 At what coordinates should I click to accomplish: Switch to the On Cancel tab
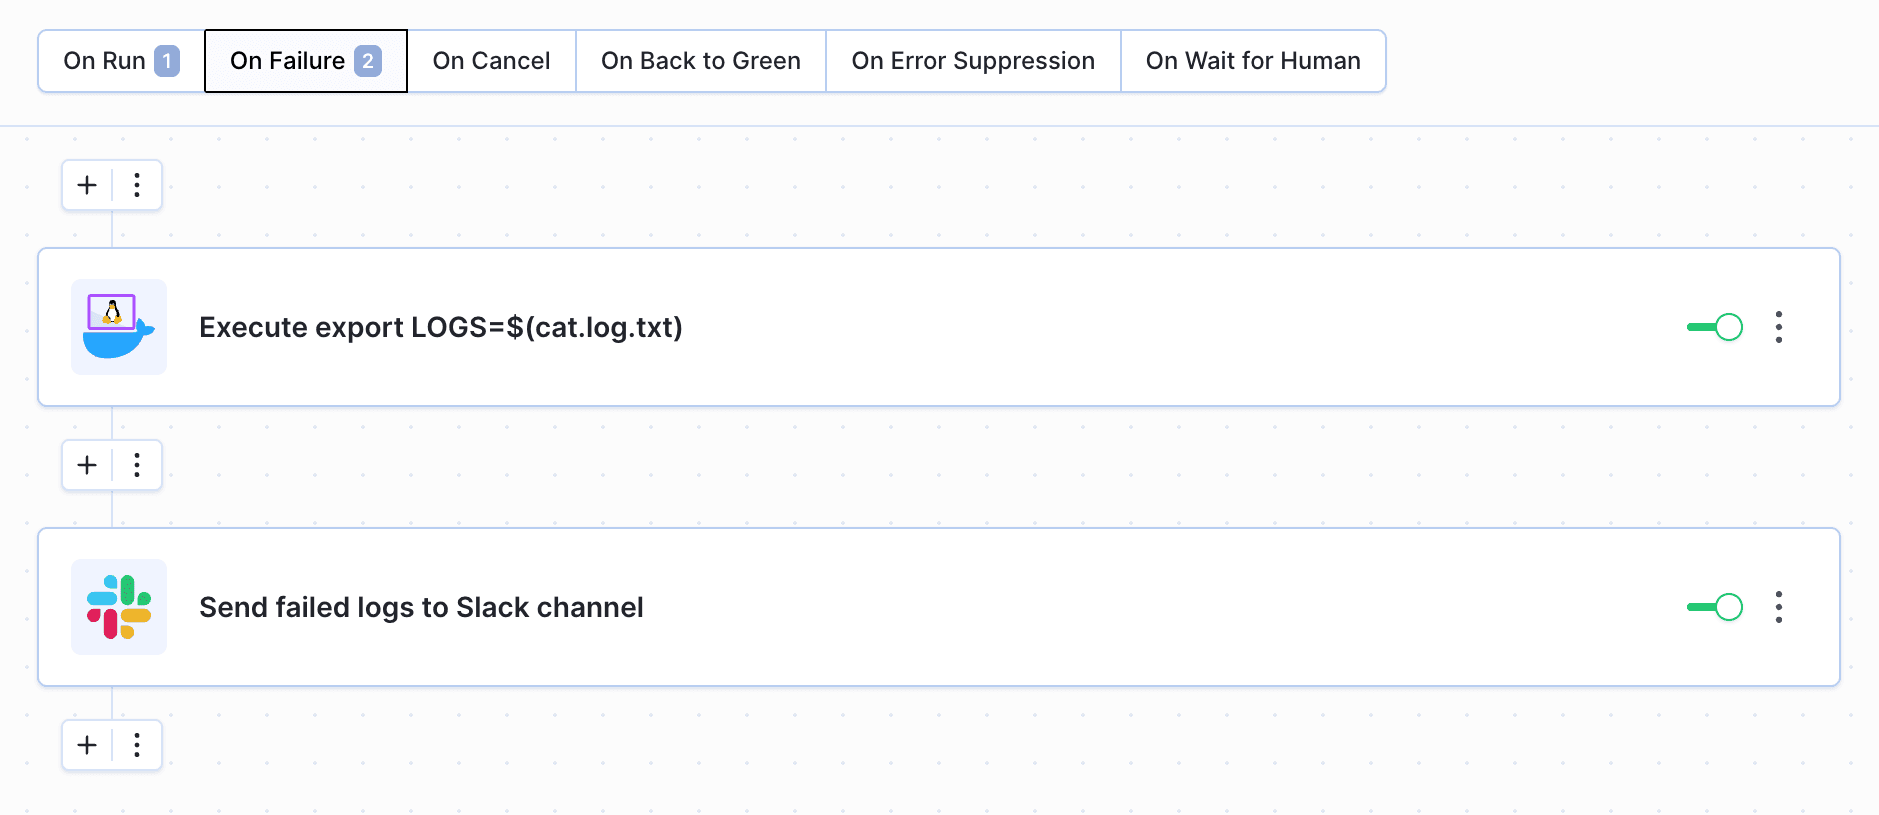[x=491, y=61]
